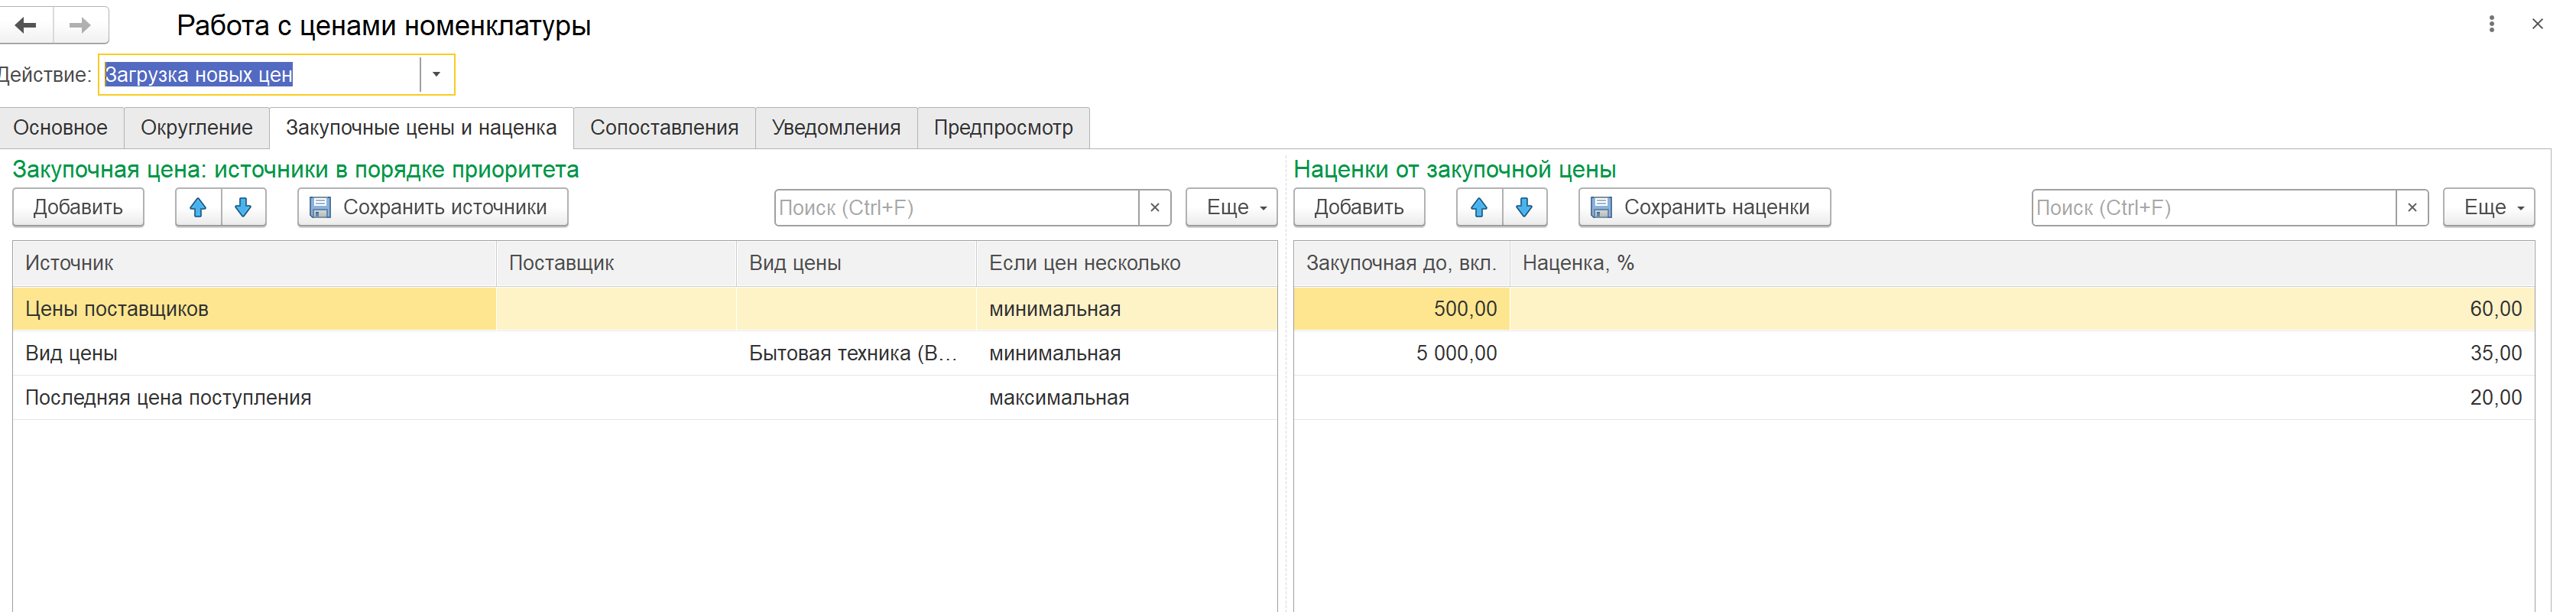Viewport: 2576px width, 612px height.
Task: Move markup row up
Action: pyautogui.click(x=1479, y=207)
